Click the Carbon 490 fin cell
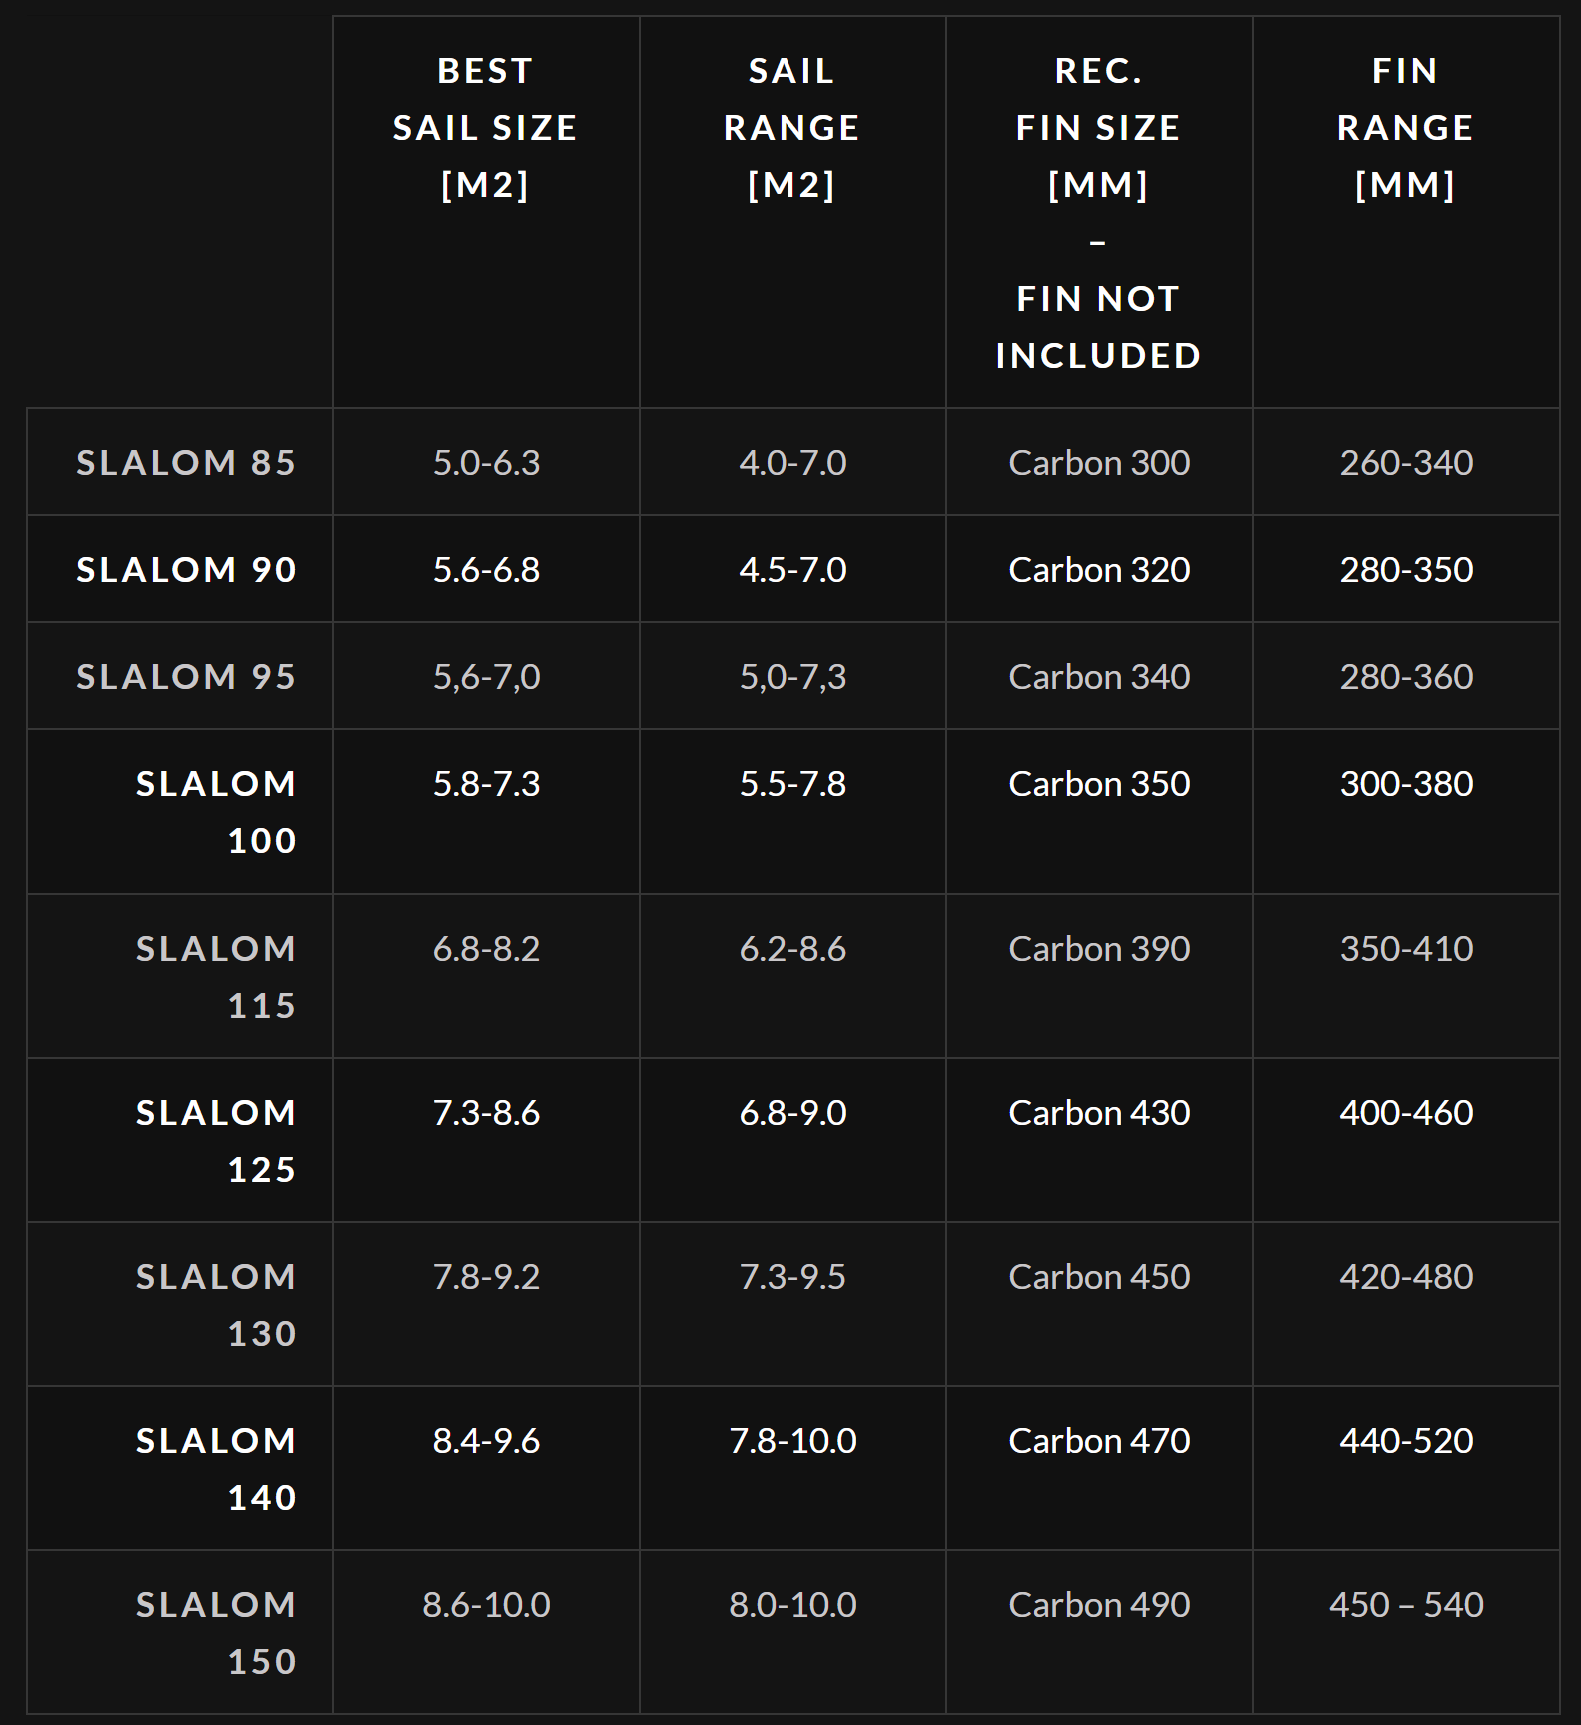 (x=1099, y=1604)
